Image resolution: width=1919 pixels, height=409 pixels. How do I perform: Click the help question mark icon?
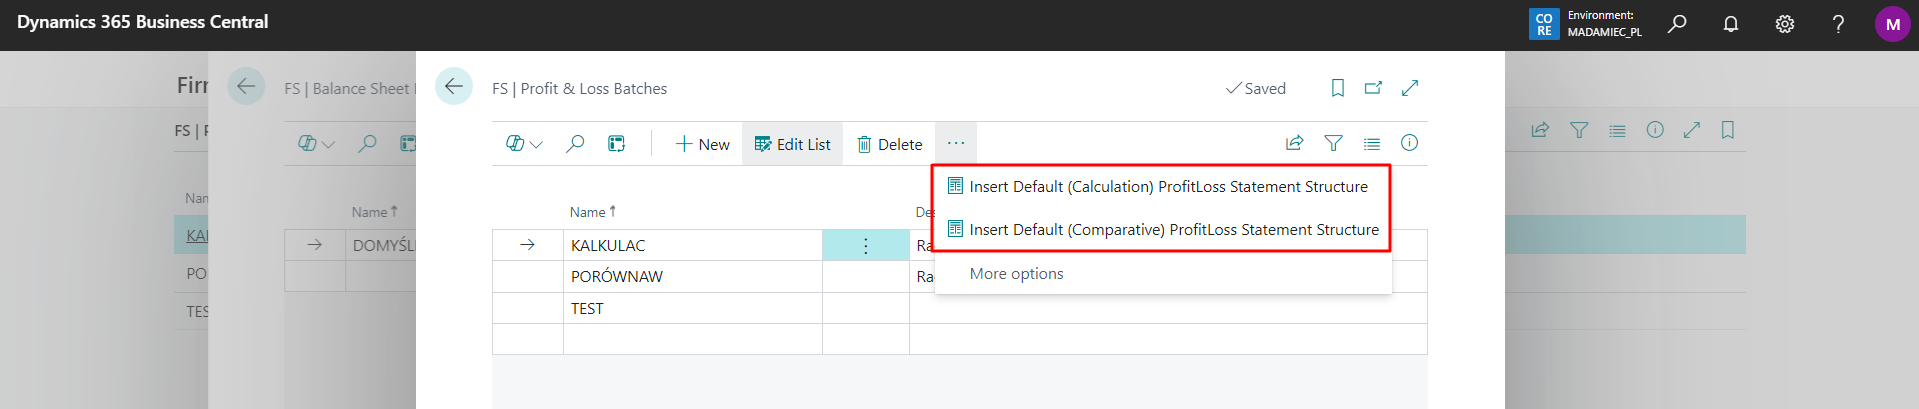pyautogui.click(x=1838, y=24)
